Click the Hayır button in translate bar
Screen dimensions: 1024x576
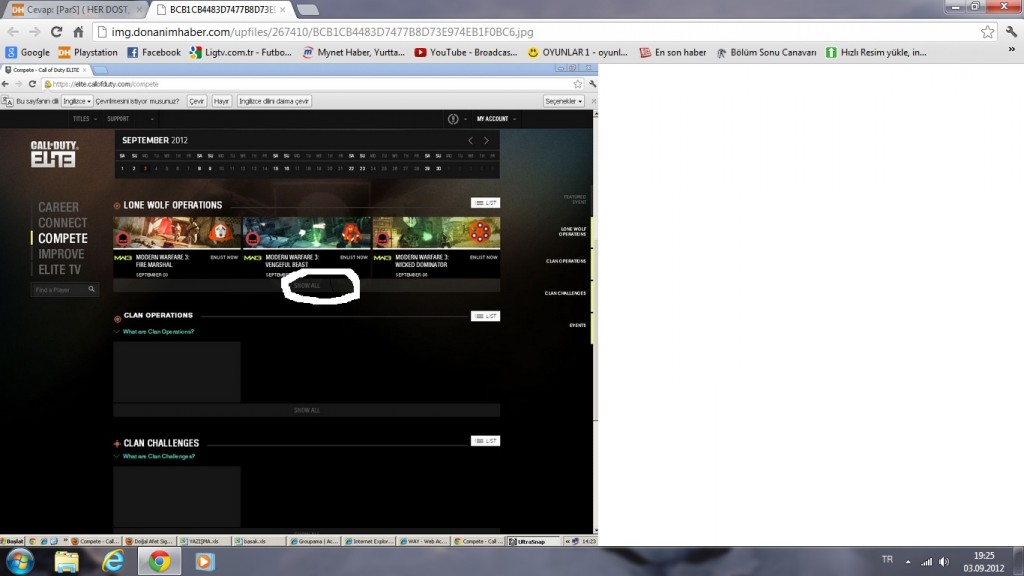pos(221,101)
